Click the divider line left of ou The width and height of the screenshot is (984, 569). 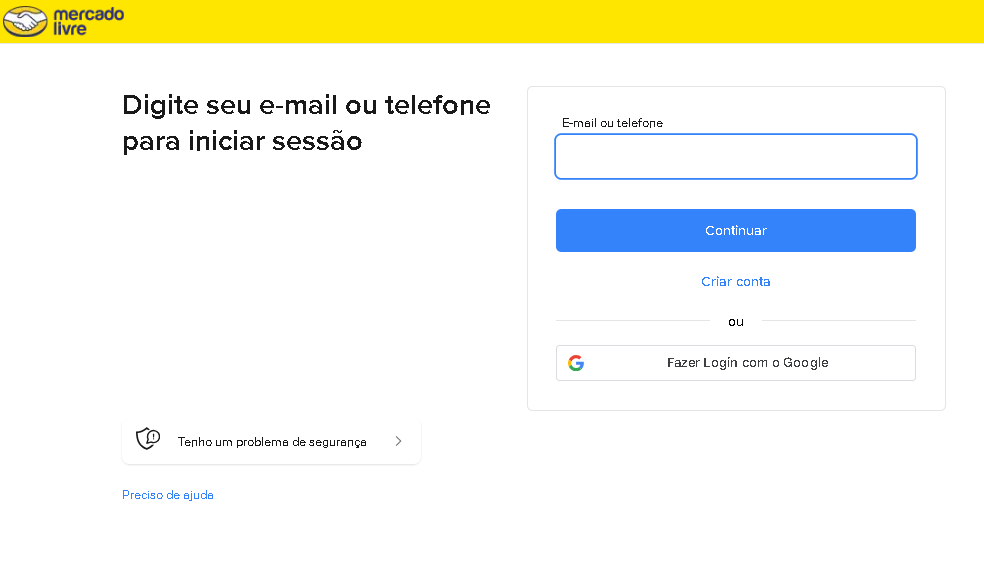(x=630, y=321)
